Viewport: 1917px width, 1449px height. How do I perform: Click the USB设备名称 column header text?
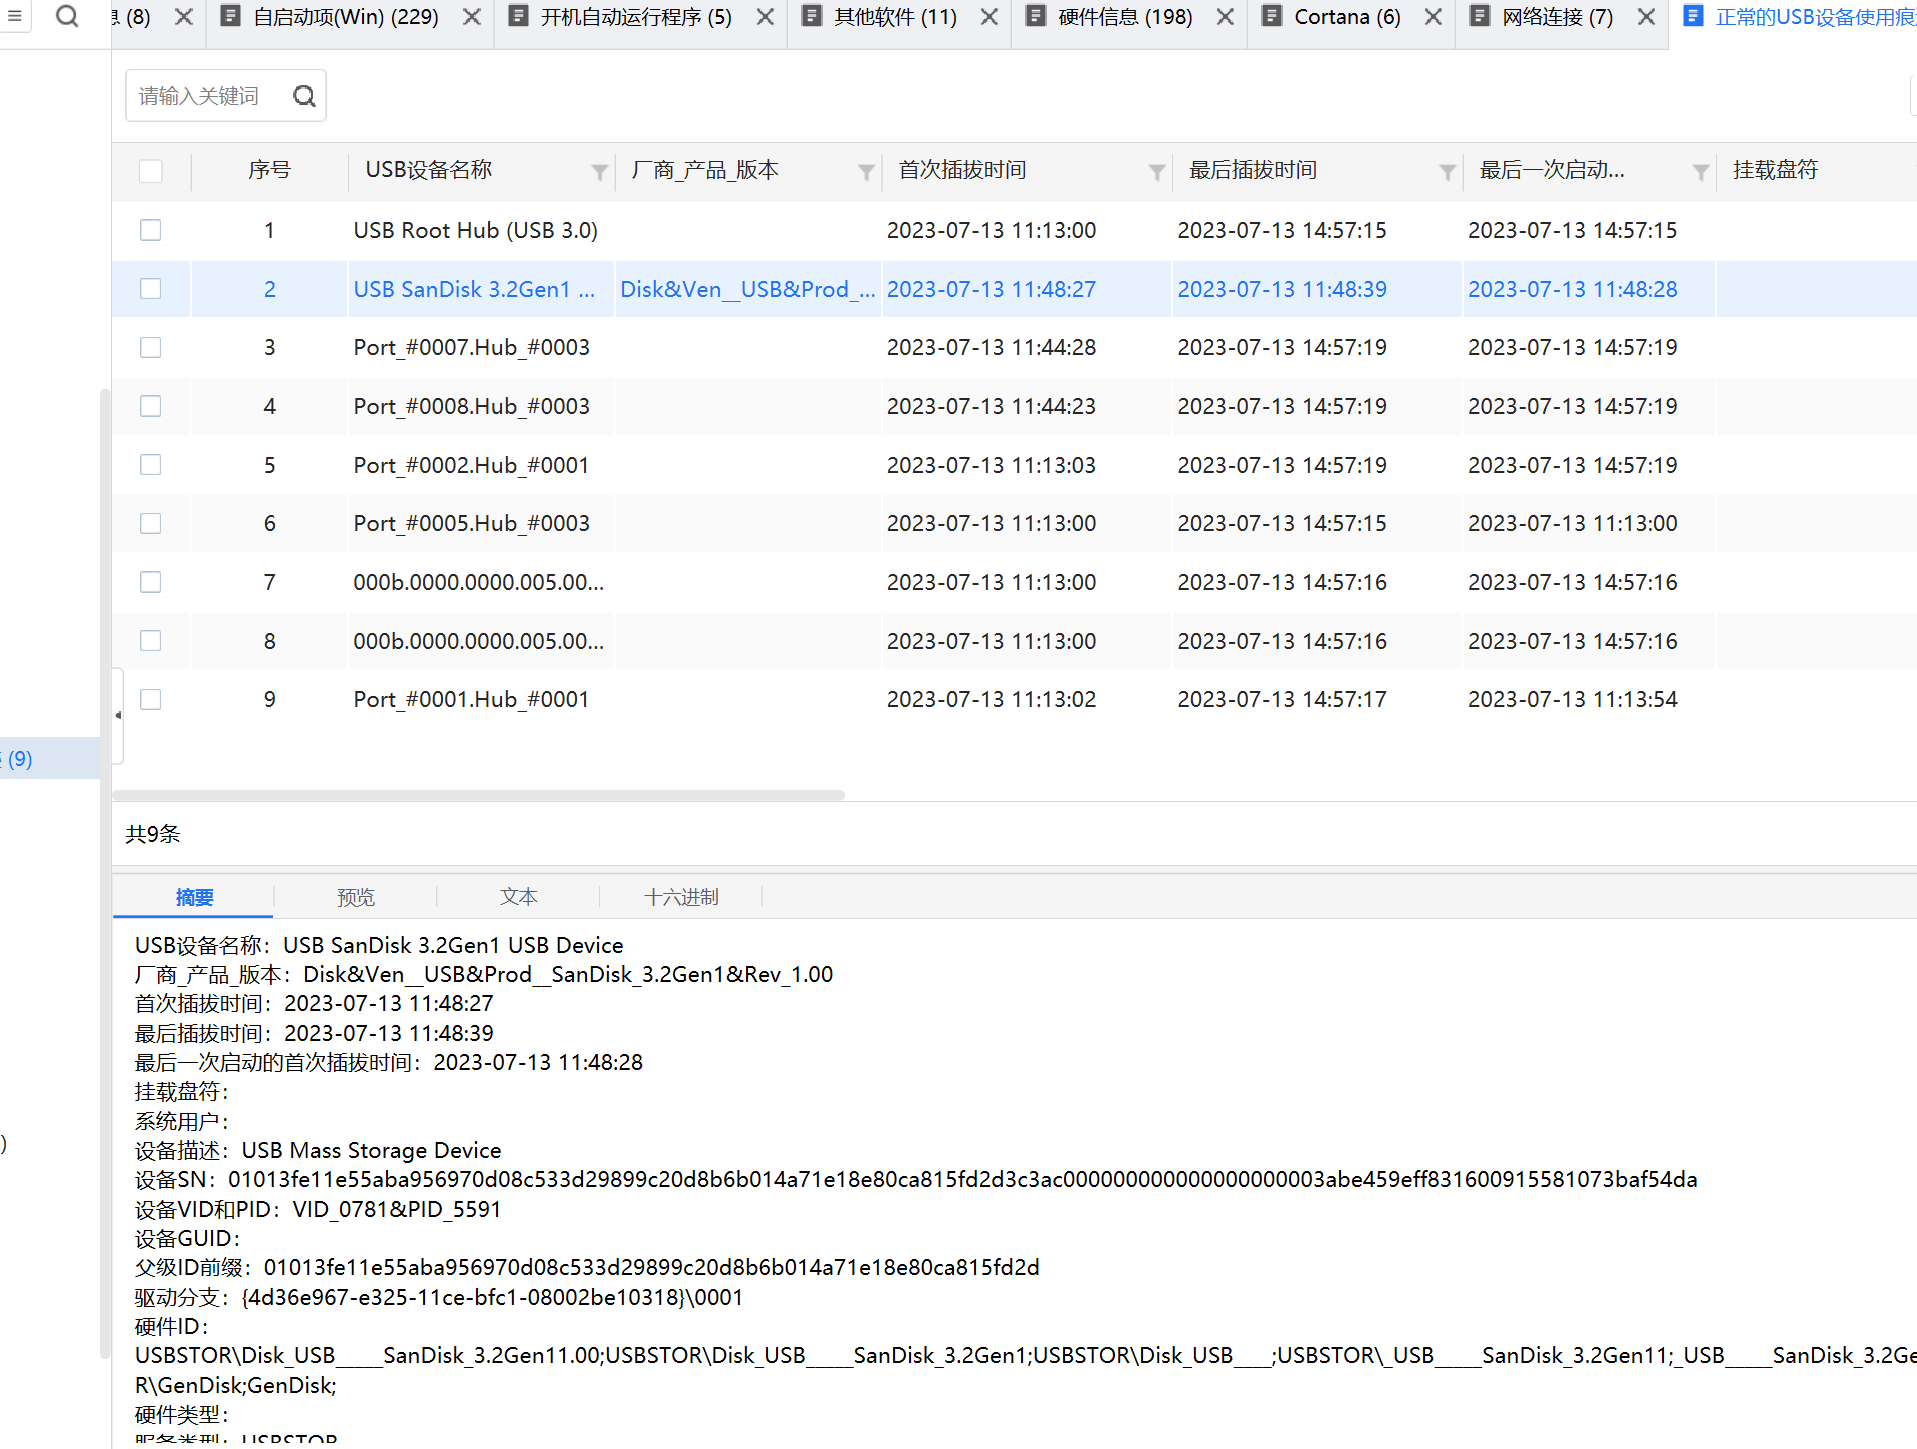[428, 171]
